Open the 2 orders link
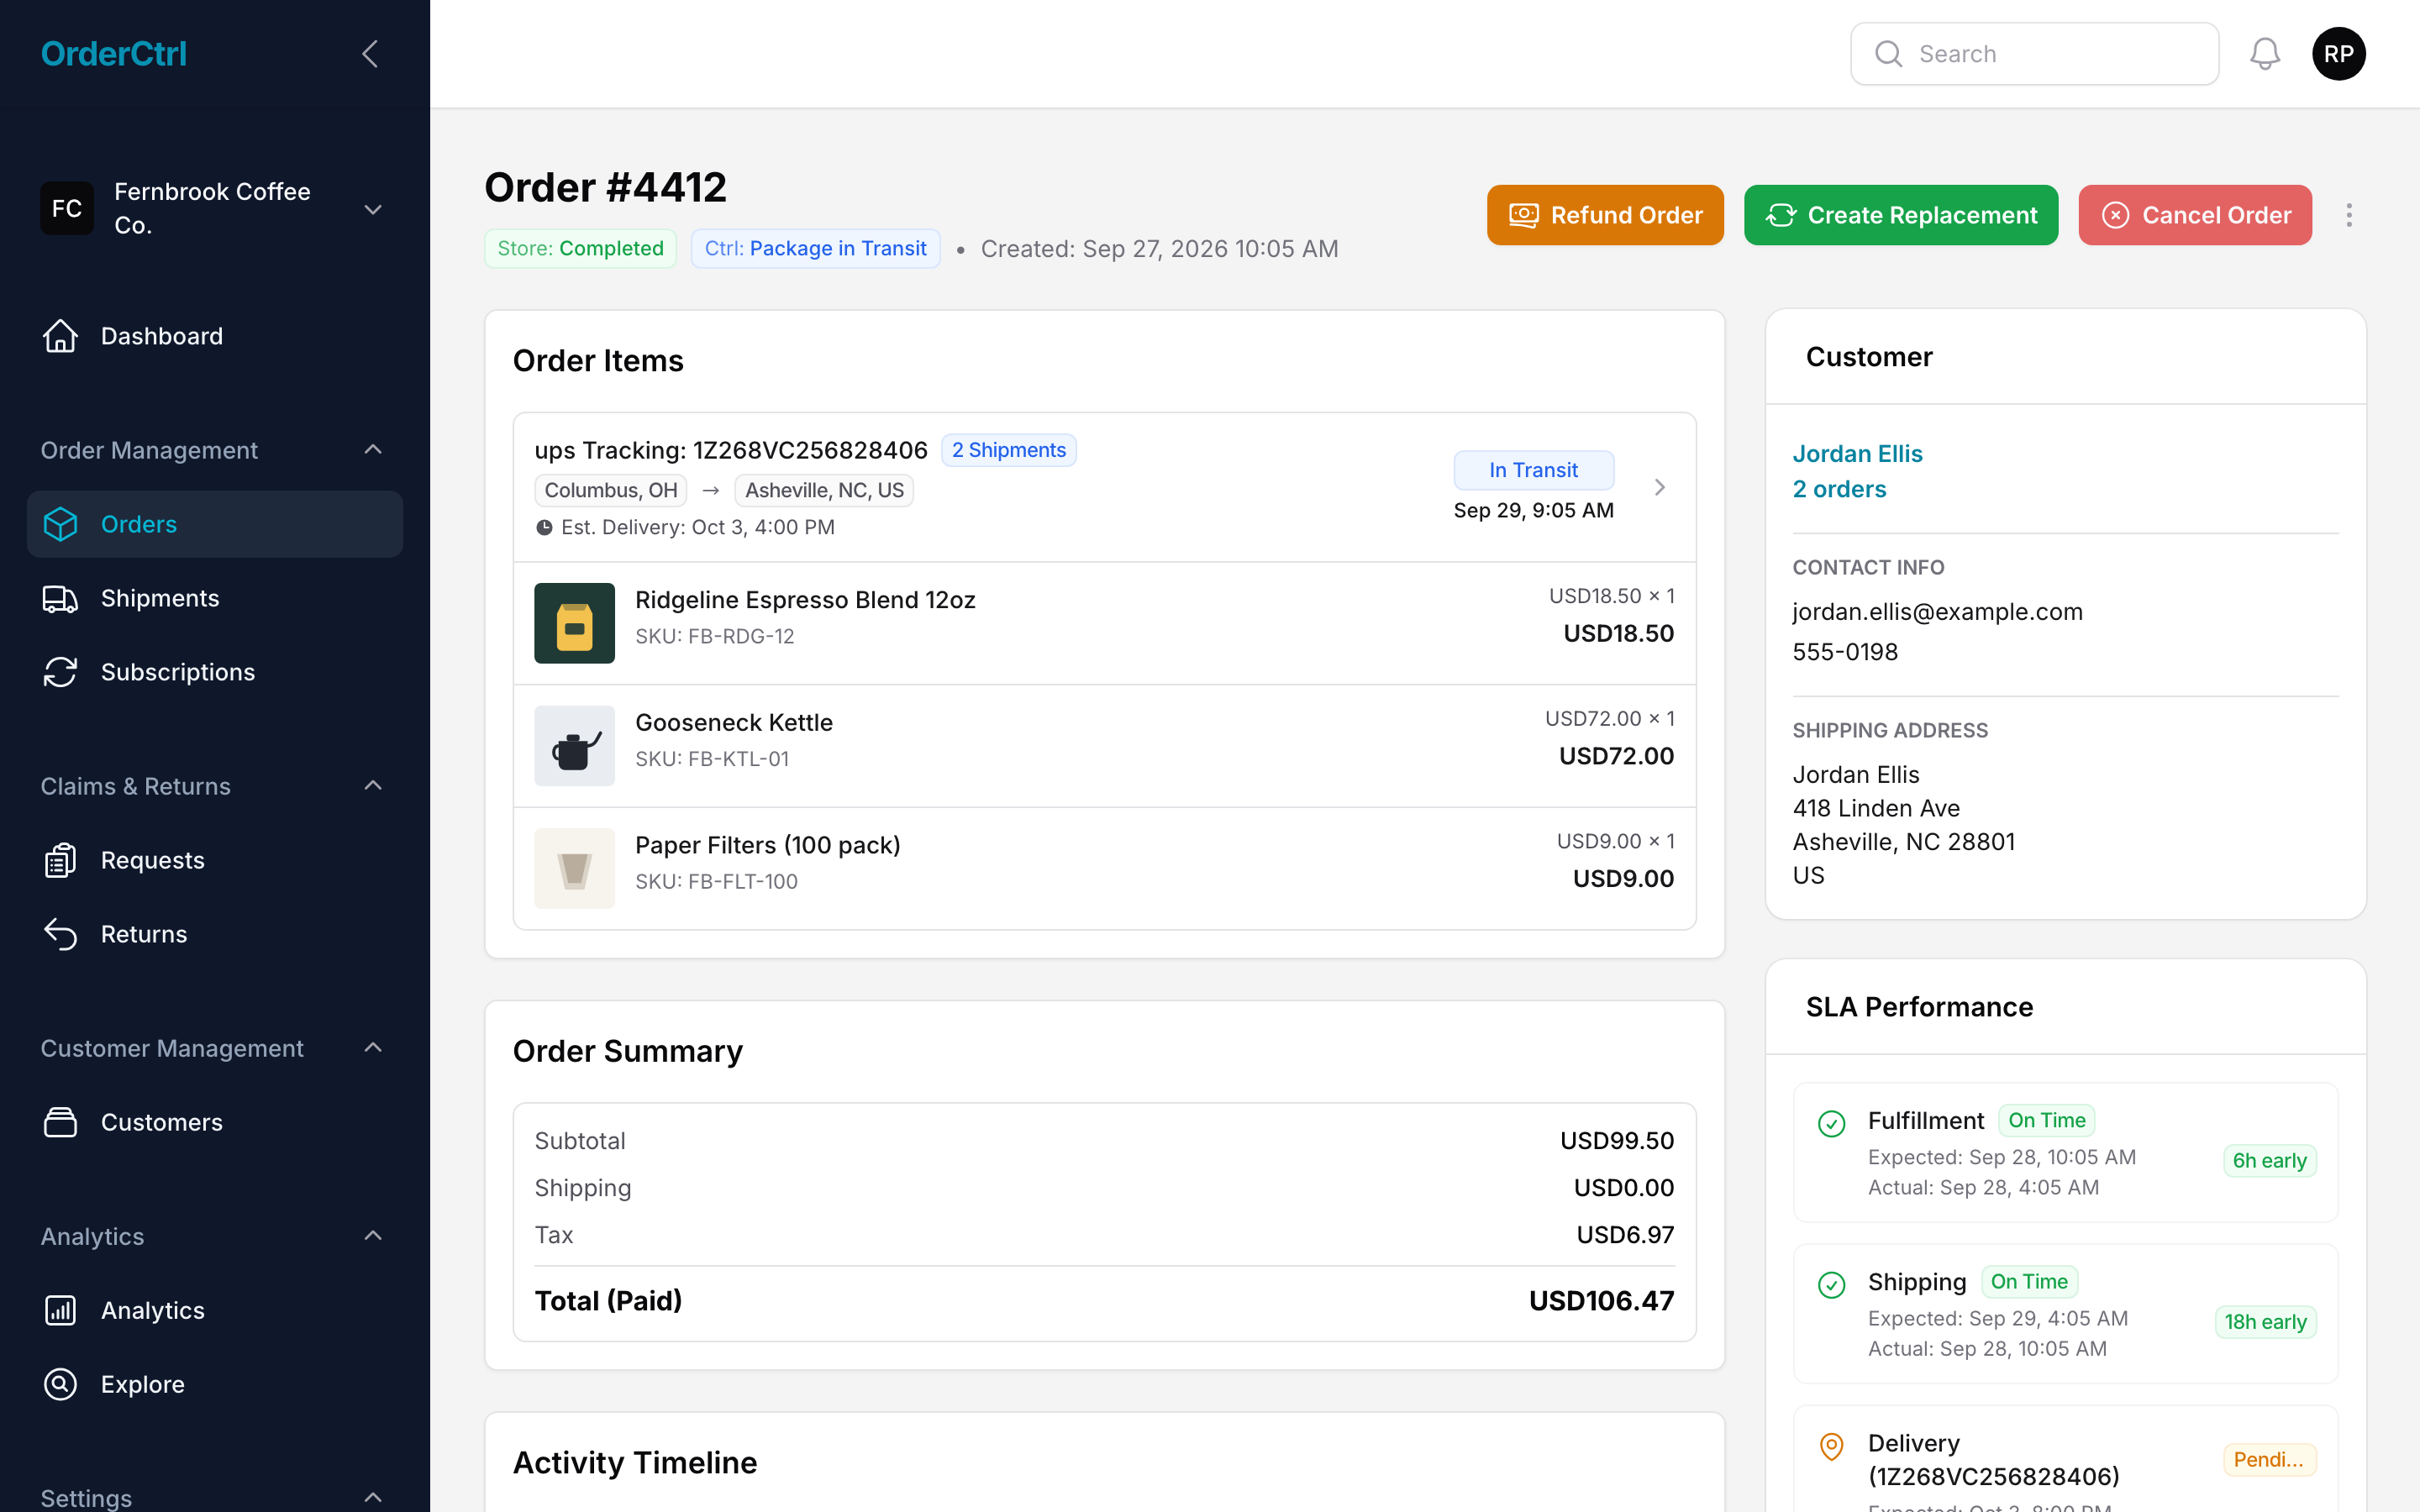This screenshot has width=2420, height=1512. (1839, 489)
